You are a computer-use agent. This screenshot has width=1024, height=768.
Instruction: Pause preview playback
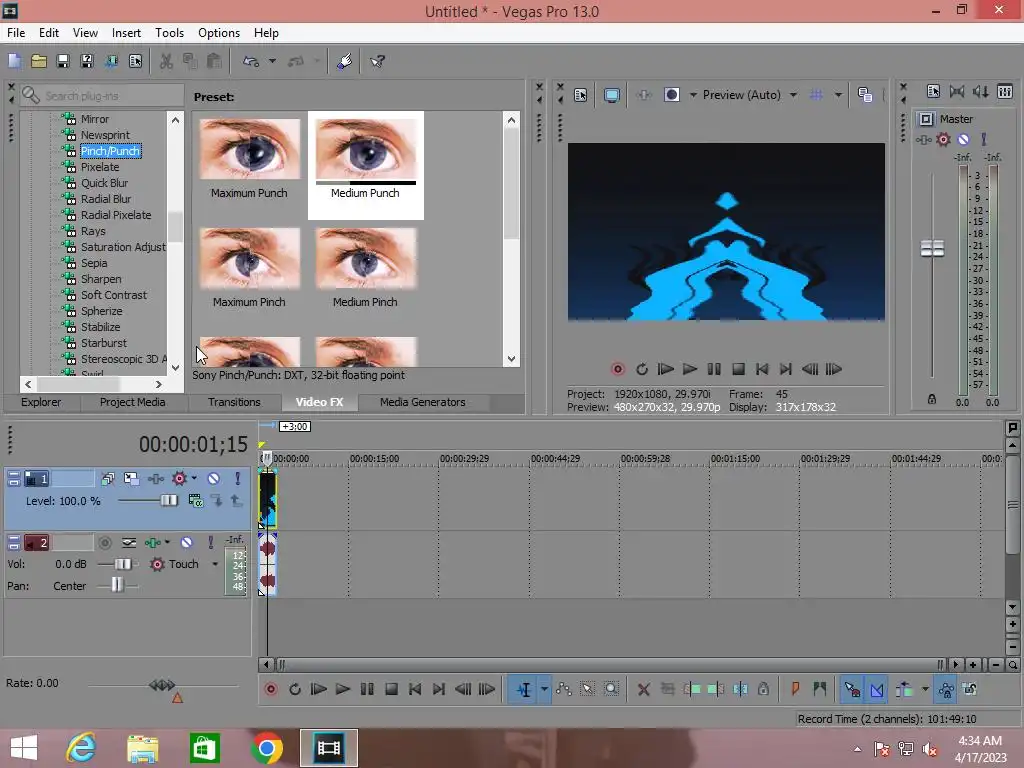(x=714, y=369)
